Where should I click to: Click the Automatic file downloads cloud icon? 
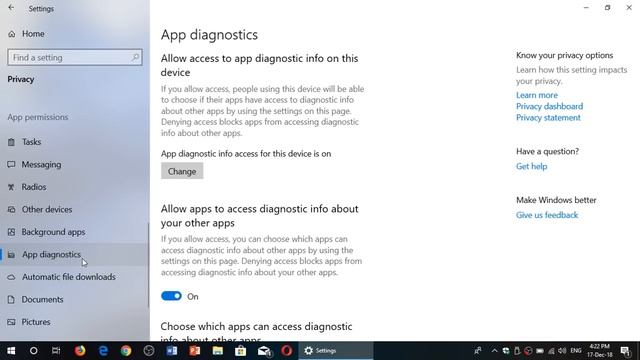tap(11, 277)
